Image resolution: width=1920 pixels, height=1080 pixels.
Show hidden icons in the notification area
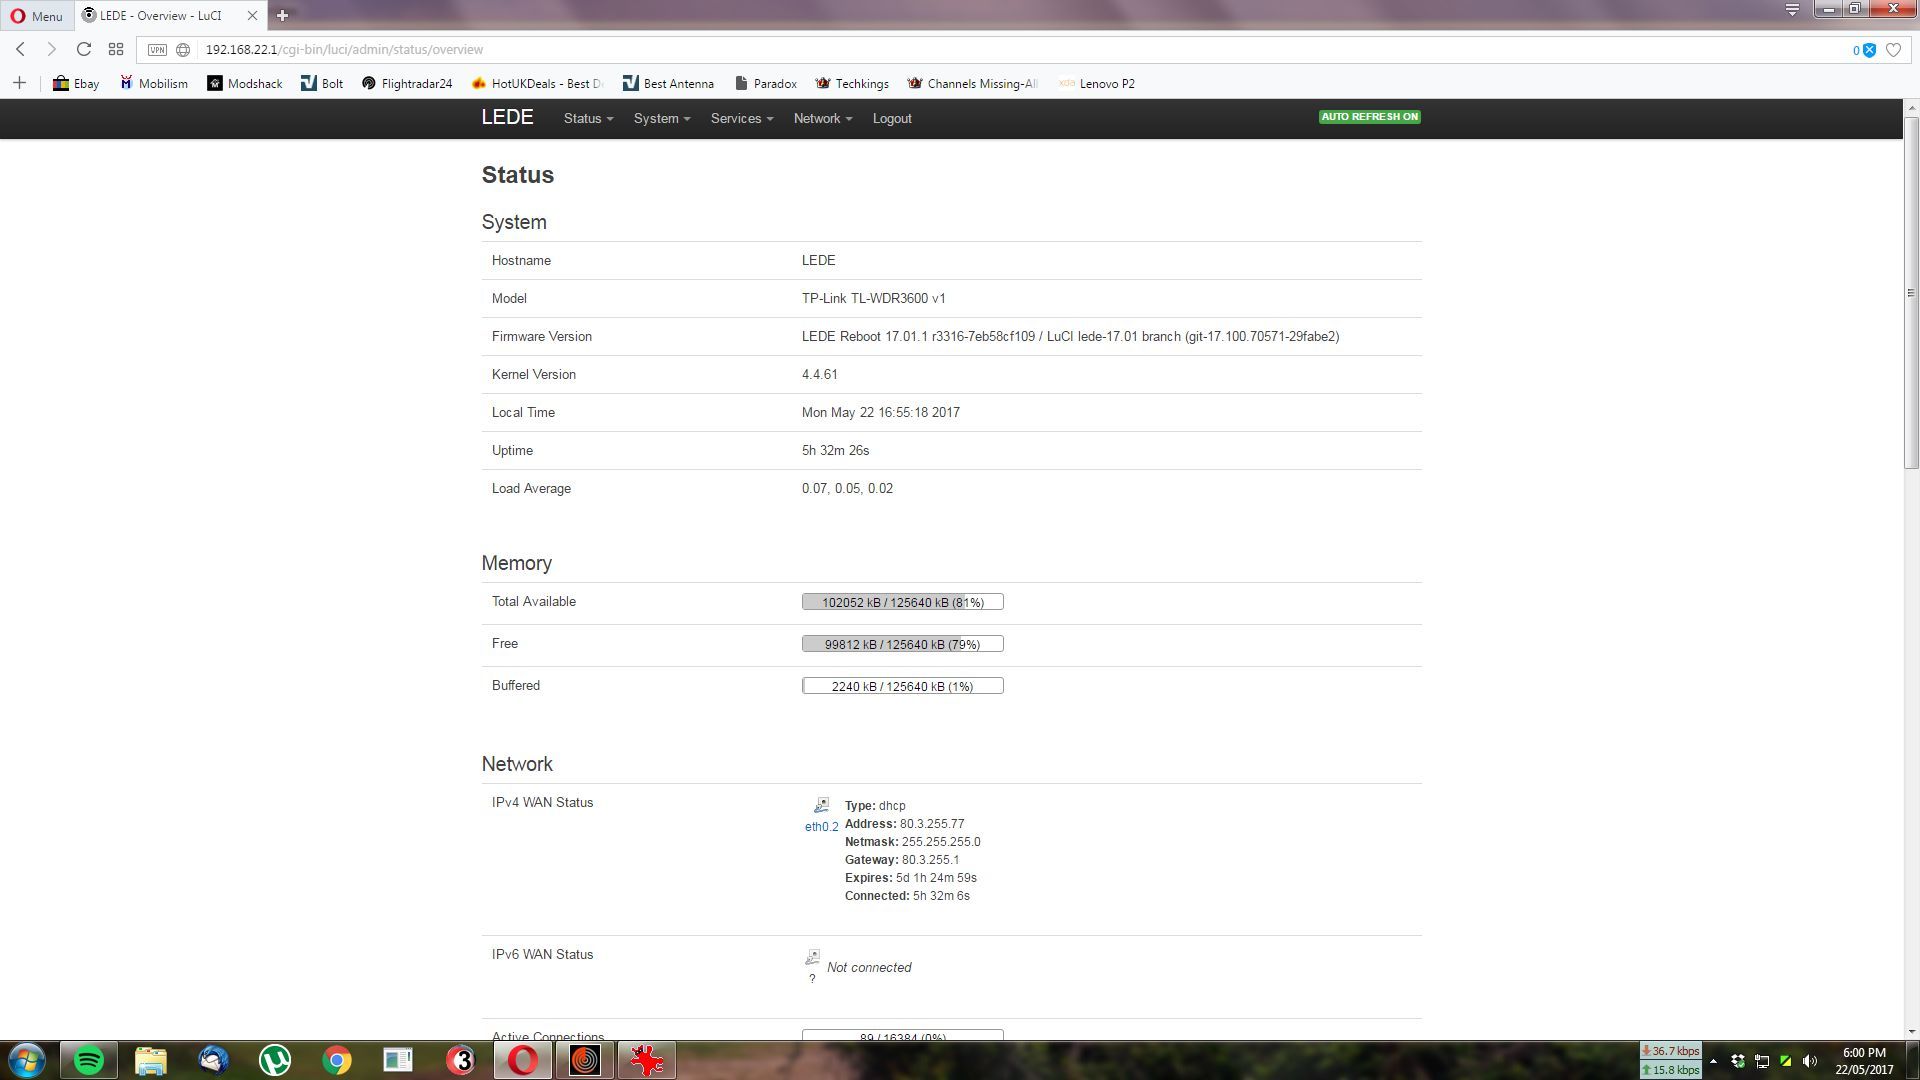1713,1059
